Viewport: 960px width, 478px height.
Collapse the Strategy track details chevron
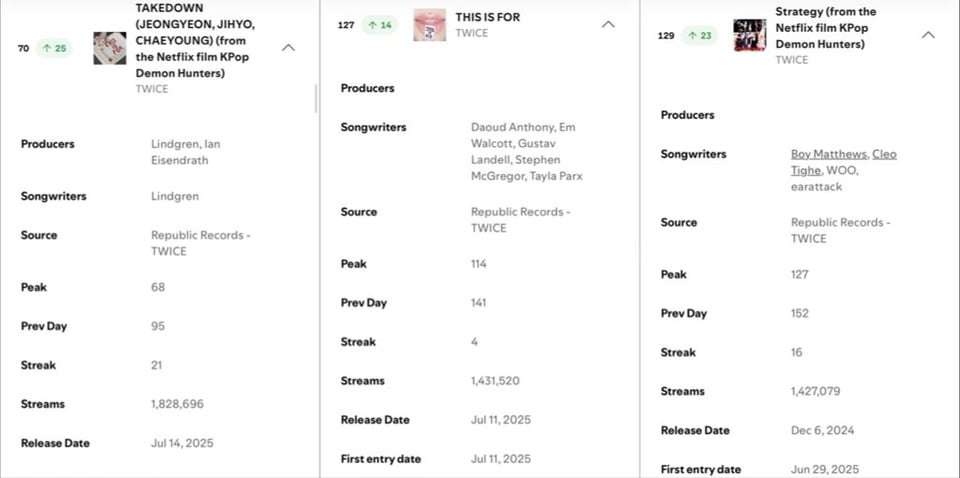point(928,35)
